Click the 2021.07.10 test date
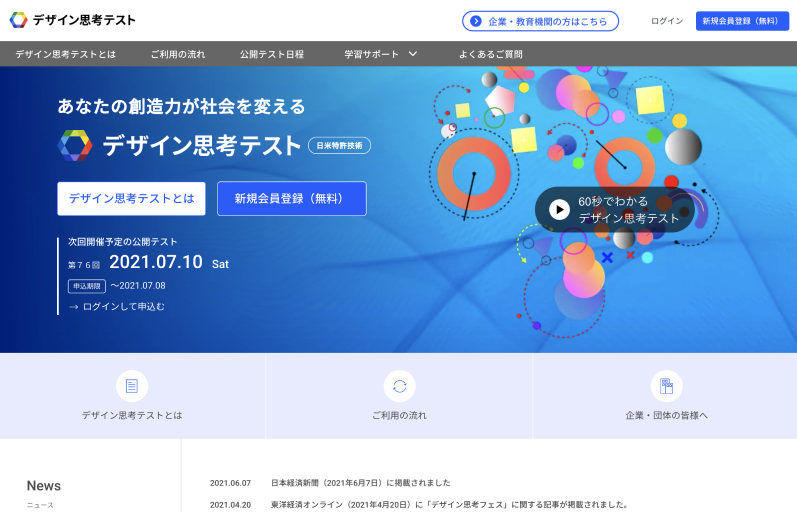 [x=156, y=262]
